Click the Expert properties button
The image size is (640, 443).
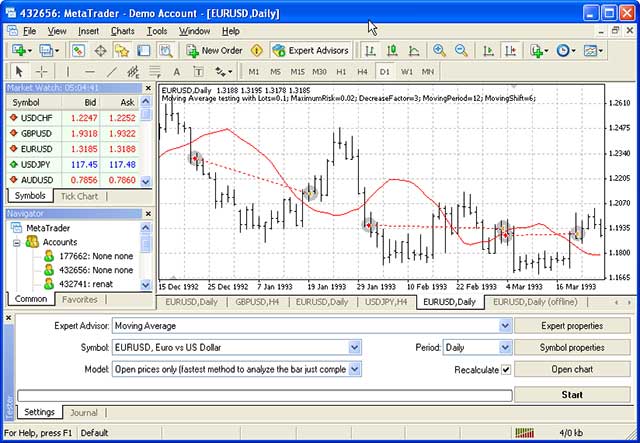point(571,325)
